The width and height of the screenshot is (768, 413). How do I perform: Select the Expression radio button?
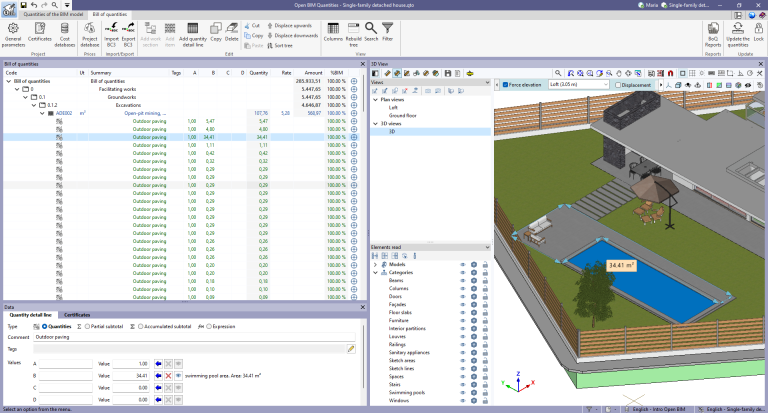coord(209,326)
